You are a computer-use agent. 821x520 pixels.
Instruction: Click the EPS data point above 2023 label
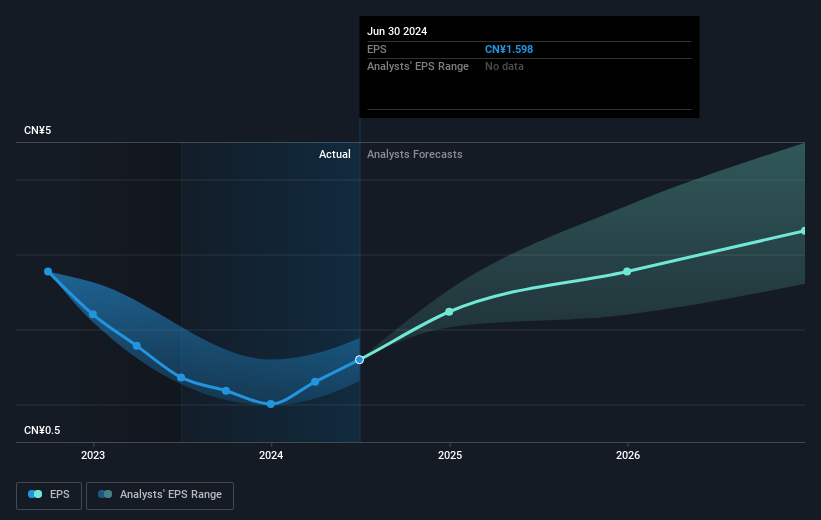tap(93, 314)
